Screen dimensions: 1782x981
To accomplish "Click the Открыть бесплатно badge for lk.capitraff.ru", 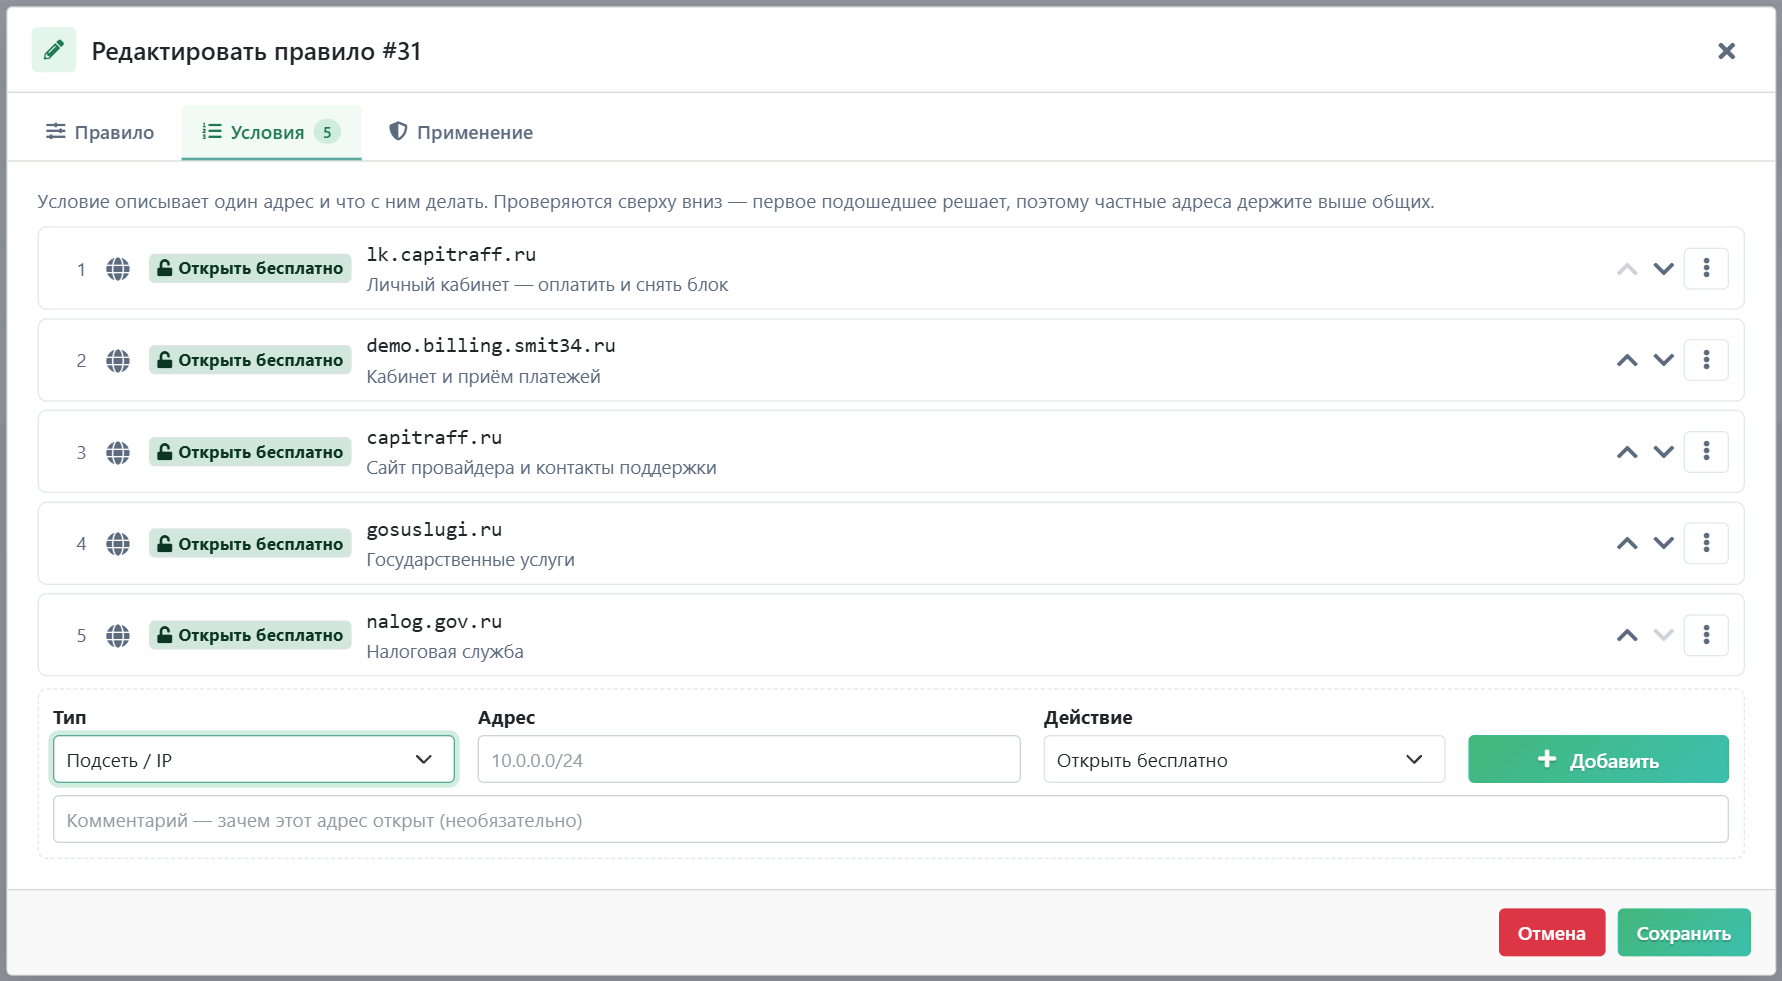I will click(250, 268).
